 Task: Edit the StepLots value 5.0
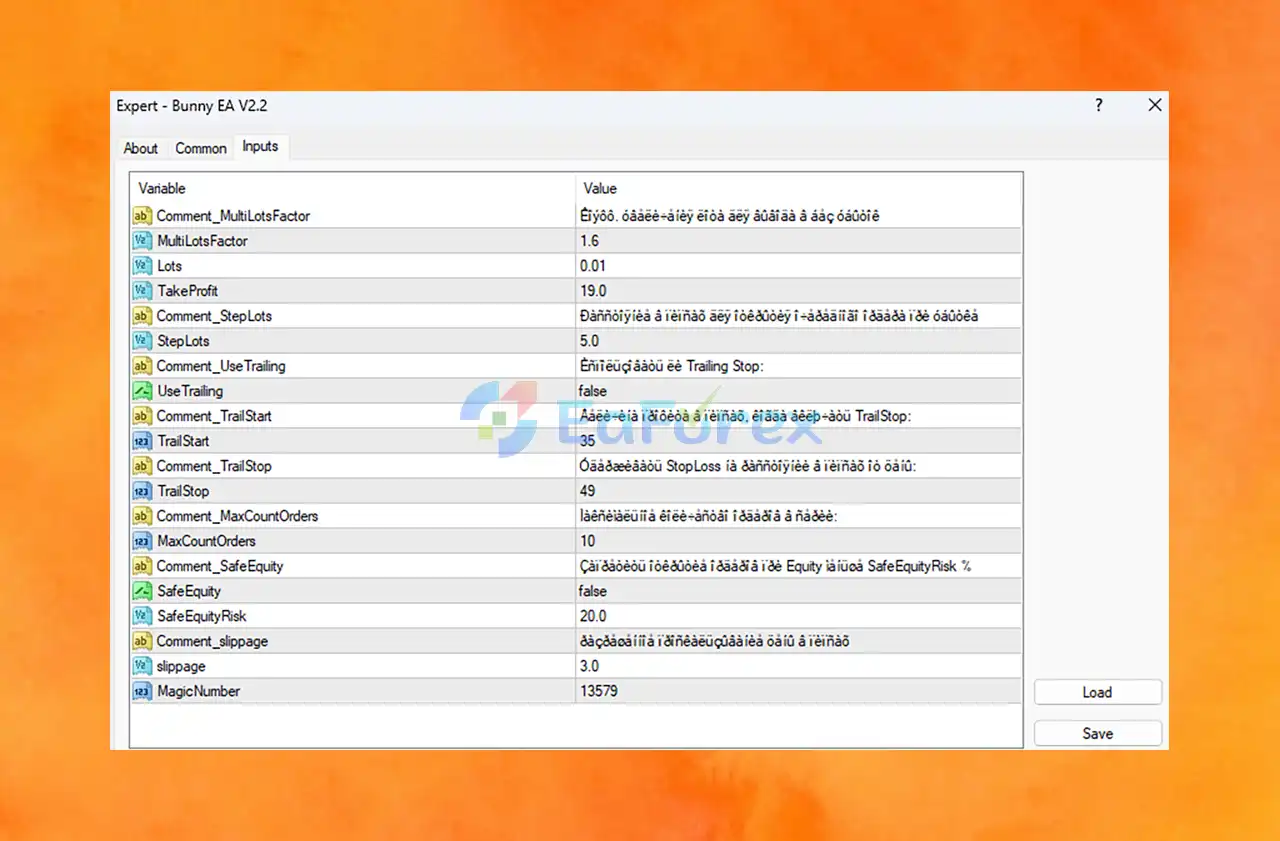798,341
